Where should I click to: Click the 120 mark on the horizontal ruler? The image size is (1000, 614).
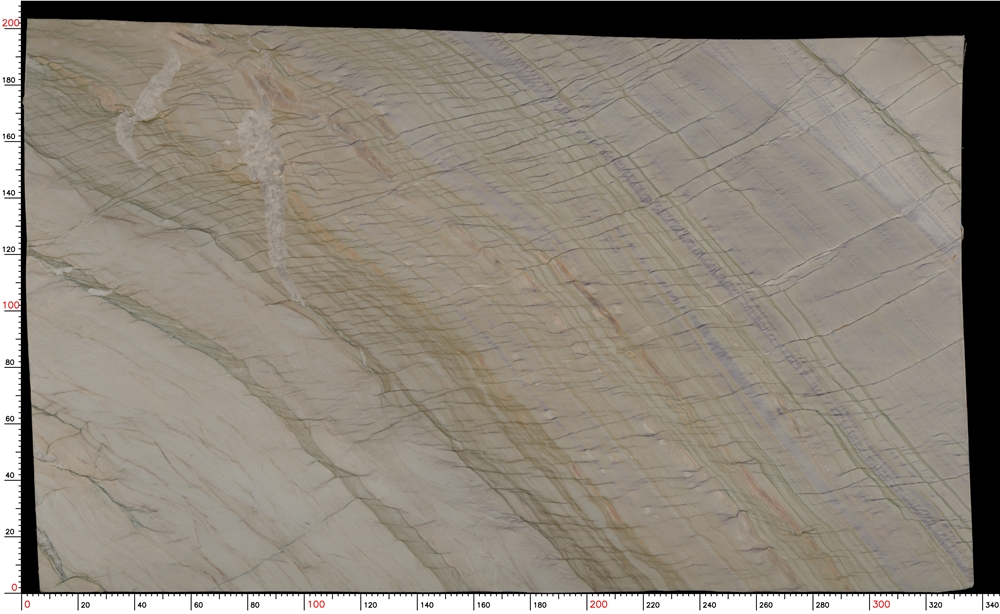coord(370,605)
